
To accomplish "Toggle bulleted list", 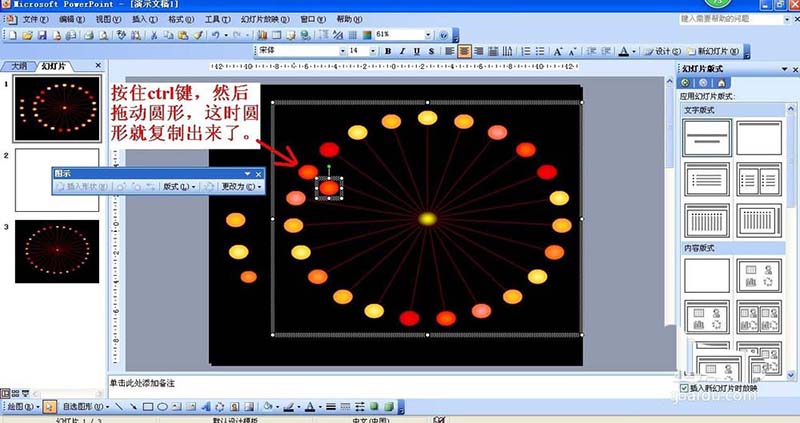I will [540, 51].
